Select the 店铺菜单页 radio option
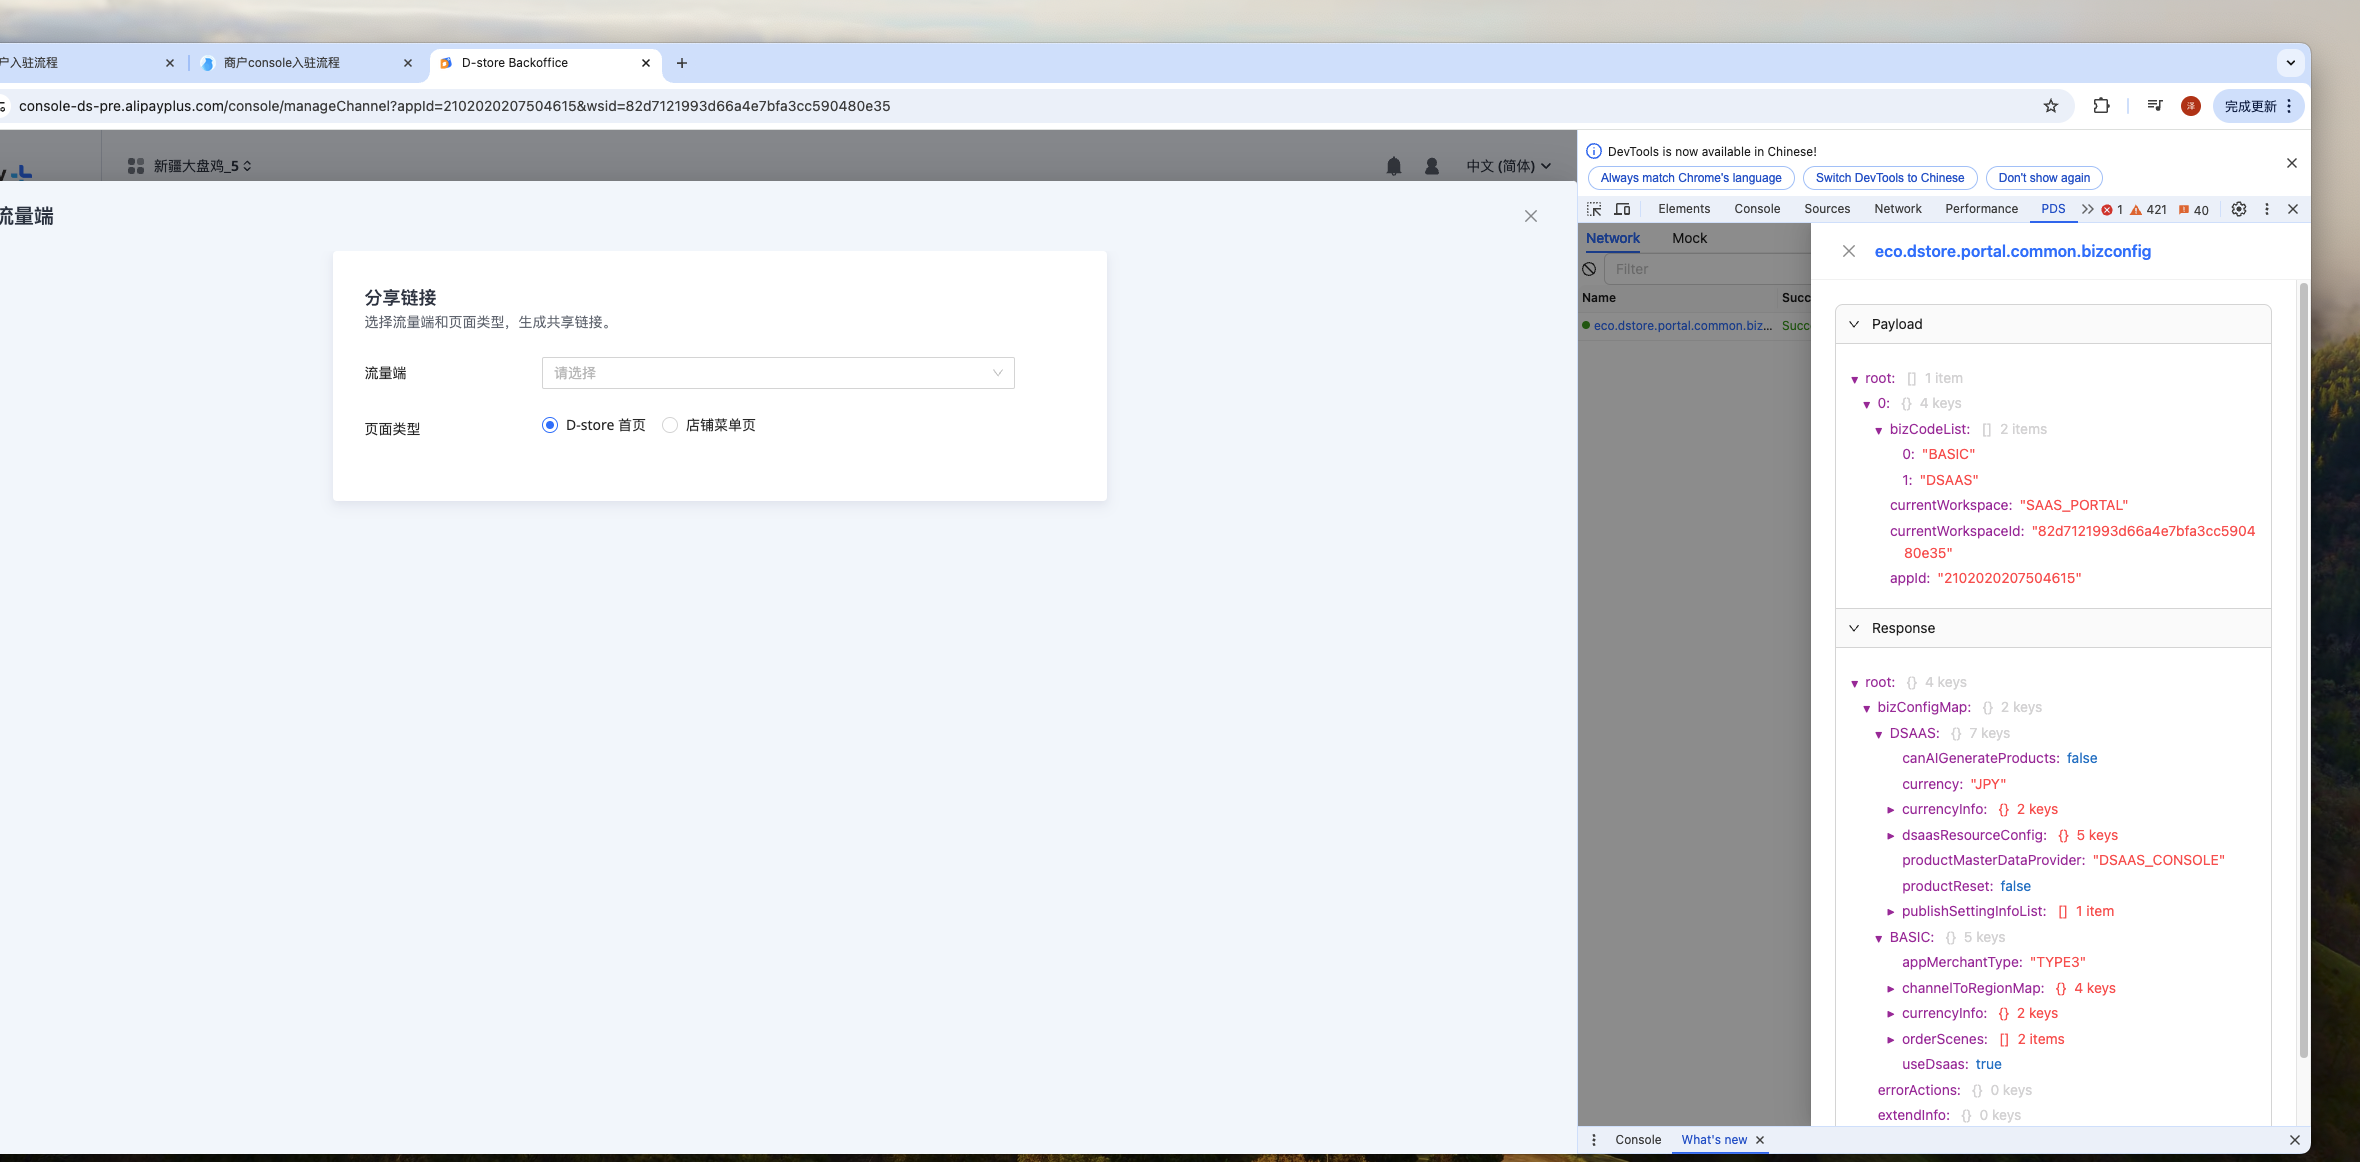The width and height of the screenshot is (2360, 1162). click(670, 425)
